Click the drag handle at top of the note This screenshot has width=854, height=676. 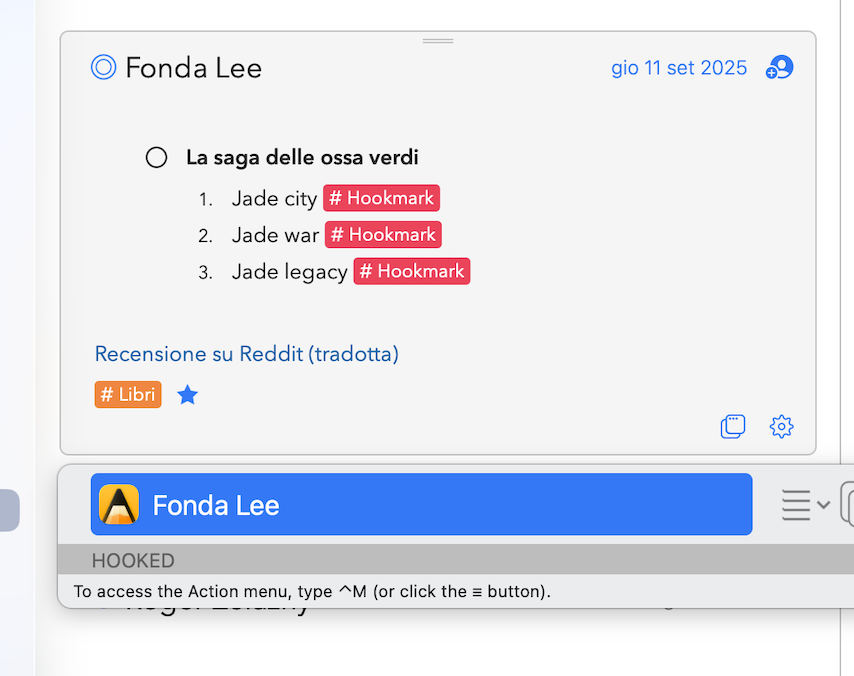[x=438, y=41]
